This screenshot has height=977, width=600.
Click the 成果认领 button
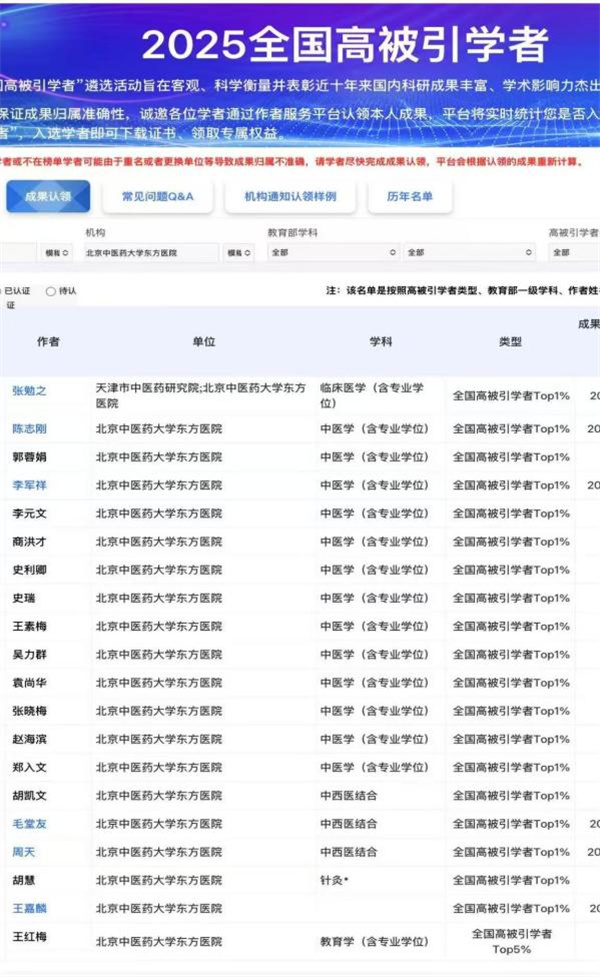tap(48, 196)
